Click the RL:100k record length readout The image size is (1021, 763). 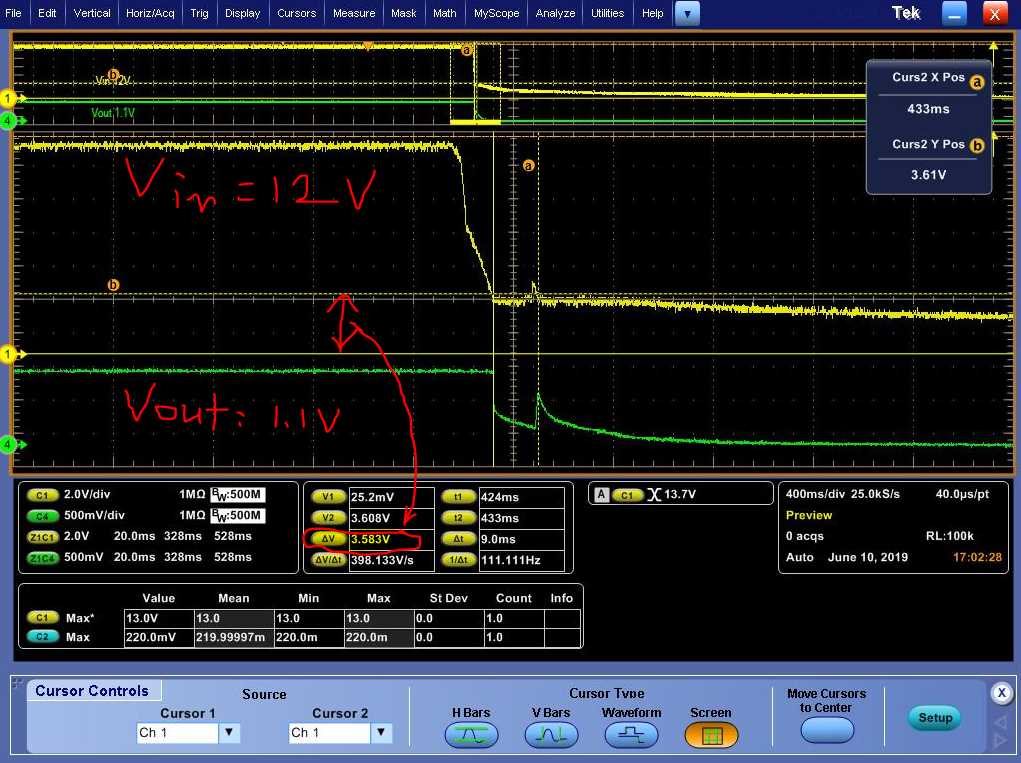coord(949,536)
